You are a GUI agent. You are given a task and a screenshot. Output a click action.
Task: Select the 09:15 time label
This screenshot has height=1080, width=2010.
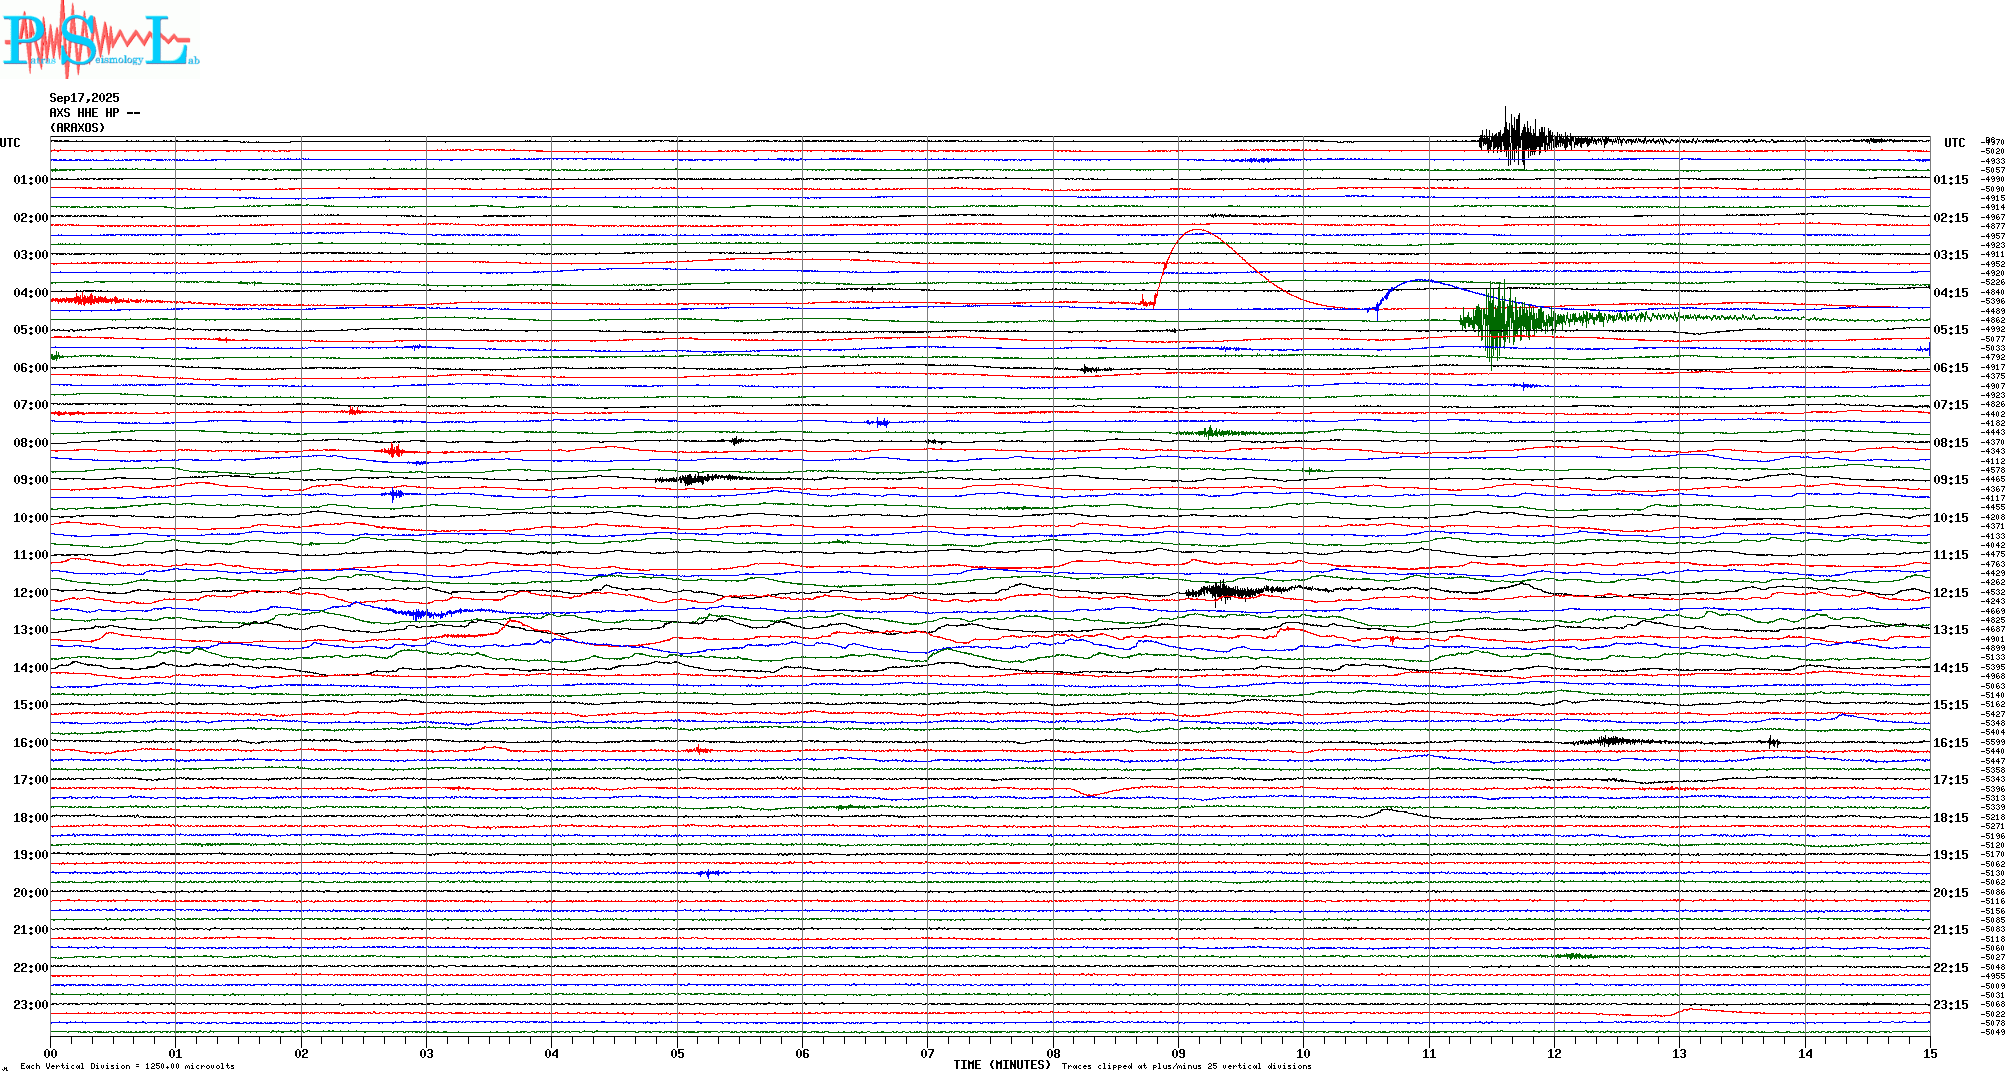click(1951, 480)
